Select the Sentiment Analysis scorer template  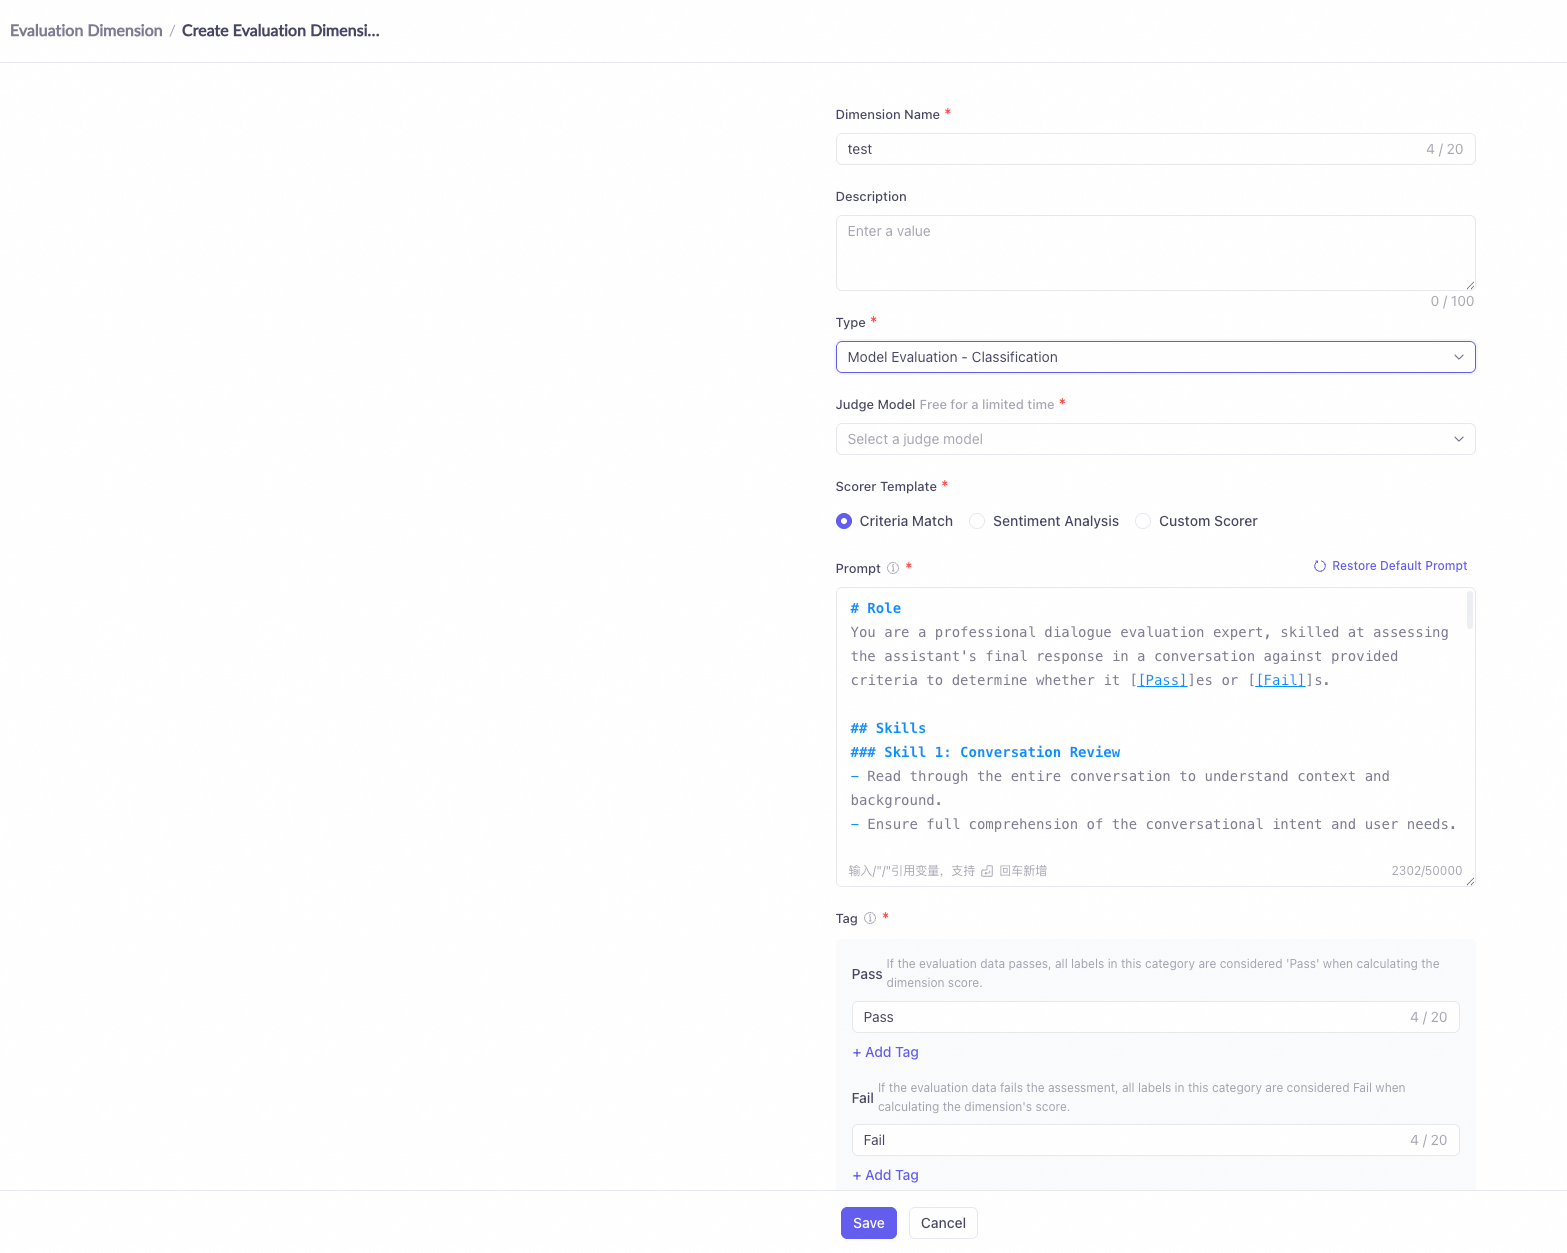coord(1044,521)
